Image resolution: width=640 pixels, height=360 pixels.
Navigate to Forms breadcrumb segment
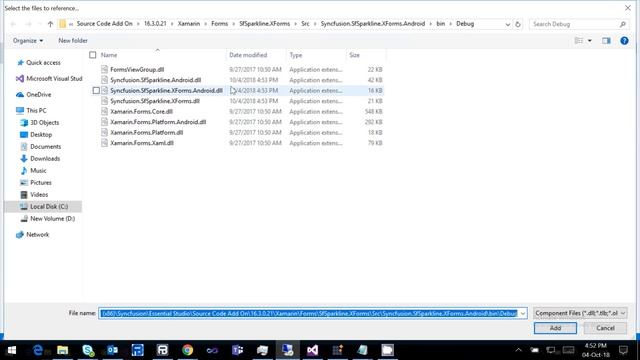tap(220, 24)
